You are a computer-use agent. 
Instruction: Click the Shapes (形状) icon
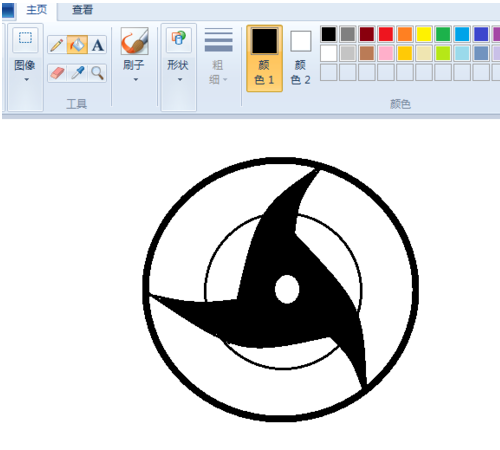pyautogui.click(x=179, y=40)
